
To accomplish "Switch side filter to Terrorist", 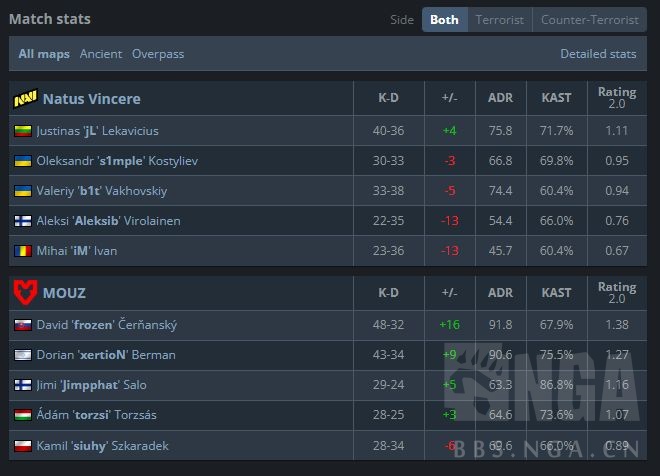I will pyautogui.click(x=499, y=20).
